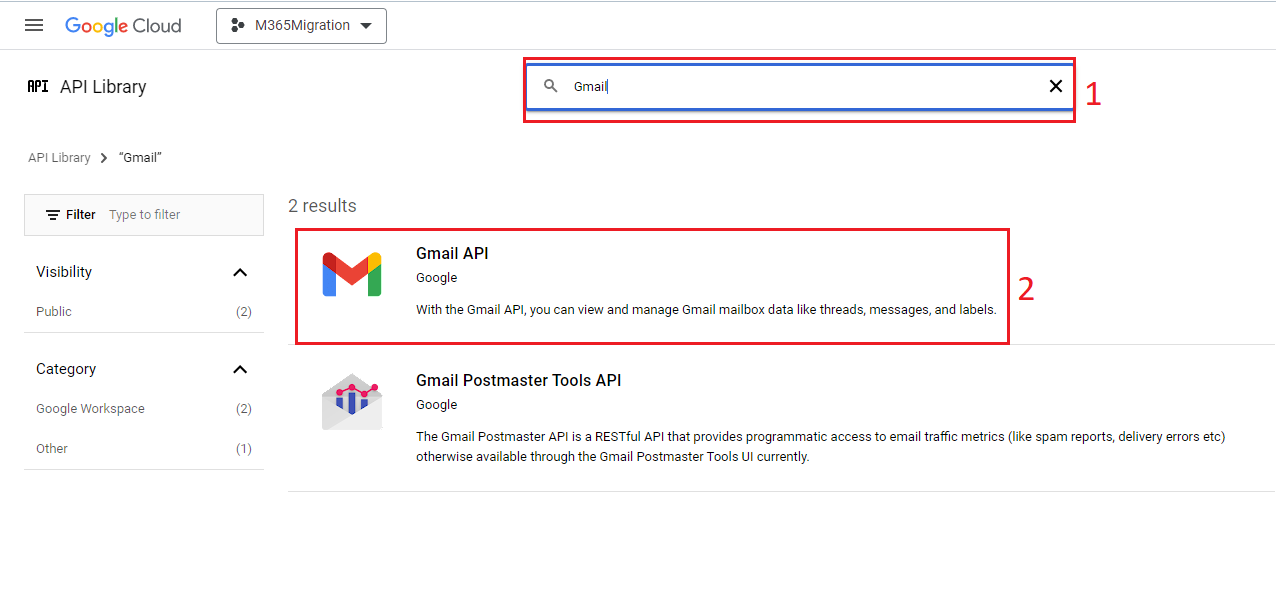Open Gmail Postmaster Tools API result
Screen dimensions: 1276x592
tap(781, 418)
